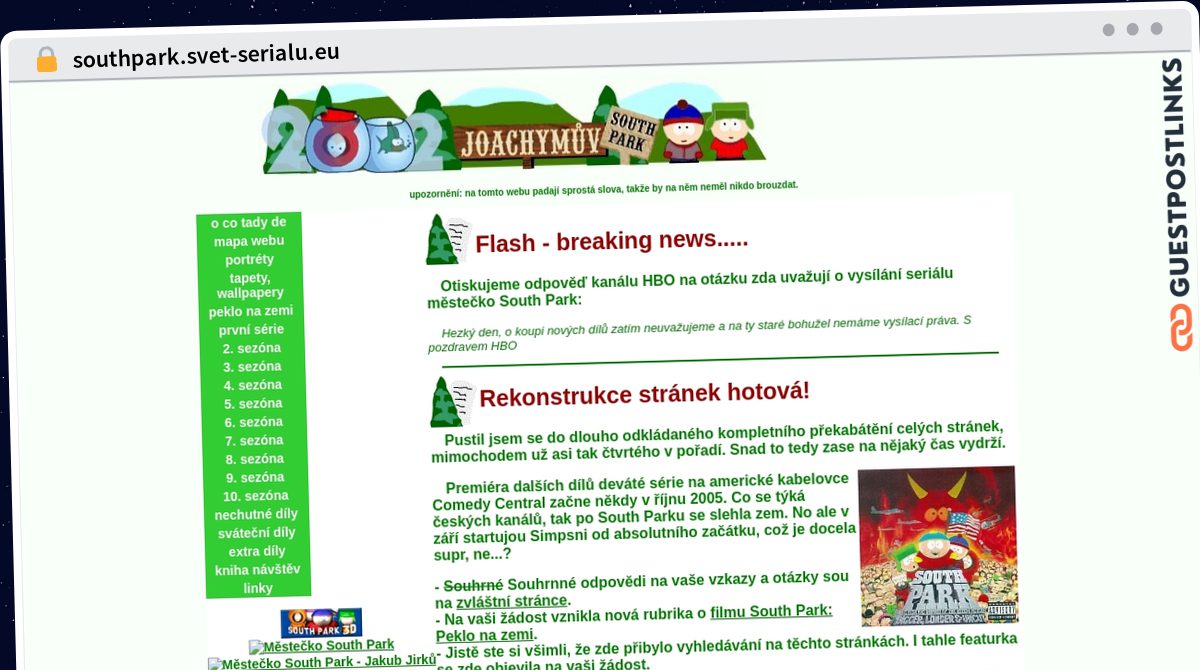
Task: Select 'peklo na zemi' in the menu
Action: pos(251,311)
